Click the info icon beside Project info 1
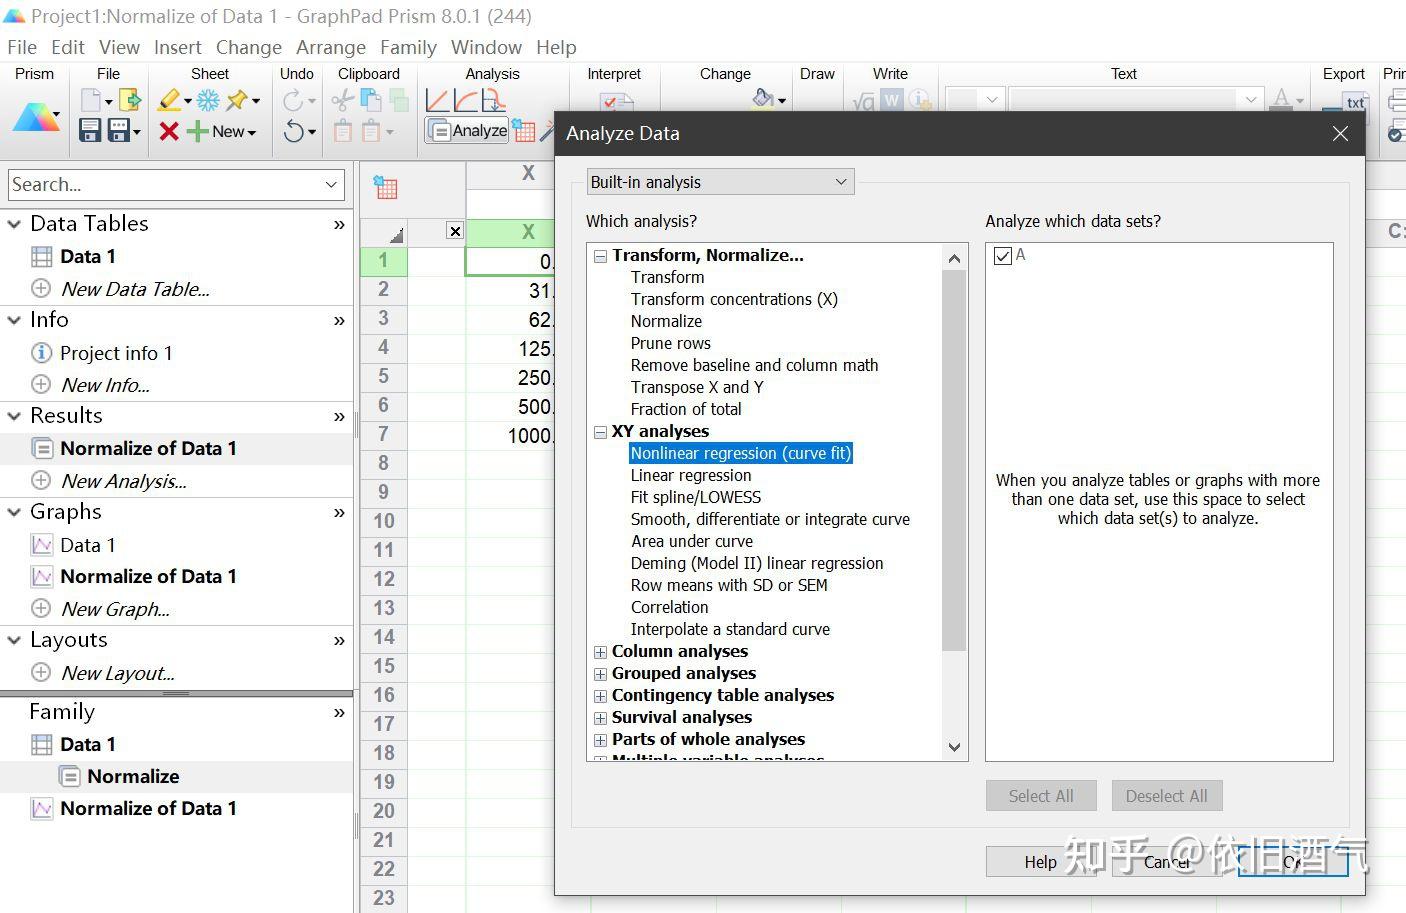Viewport: 1406px width, 913px height. 41,353
